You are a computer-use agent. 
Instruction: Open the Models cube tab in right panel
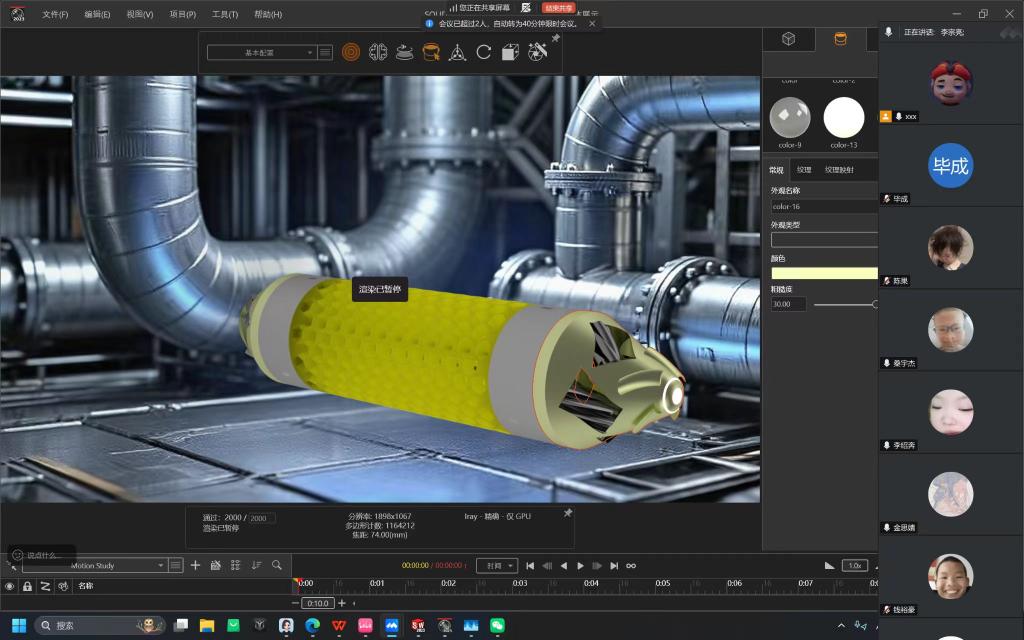(x=788, y=39)
